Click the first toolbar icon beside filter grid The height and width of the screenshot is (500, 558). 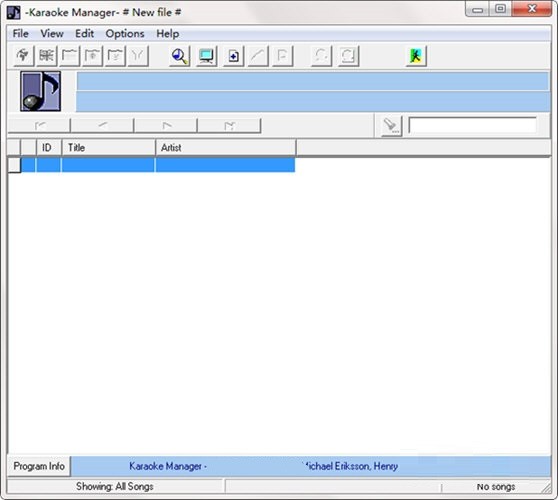pos(23,56)
